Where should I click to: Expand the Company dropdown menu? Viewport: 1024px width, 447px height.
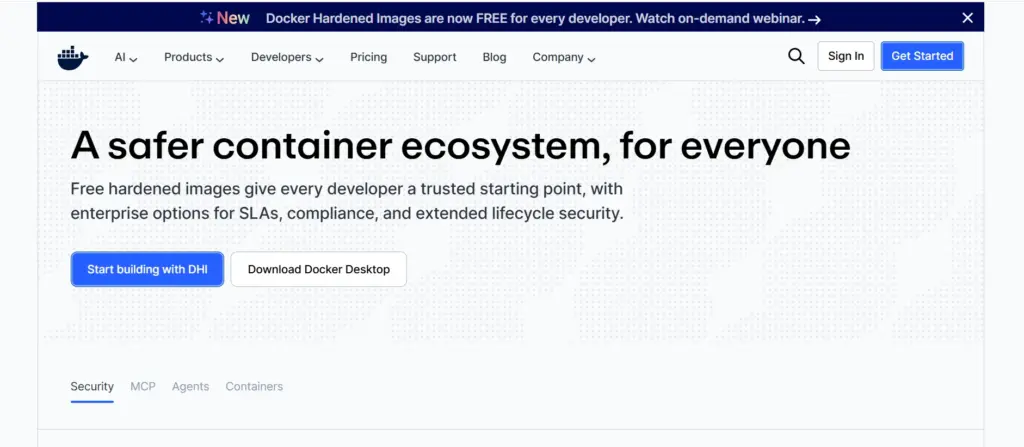(x=564, y=57)
